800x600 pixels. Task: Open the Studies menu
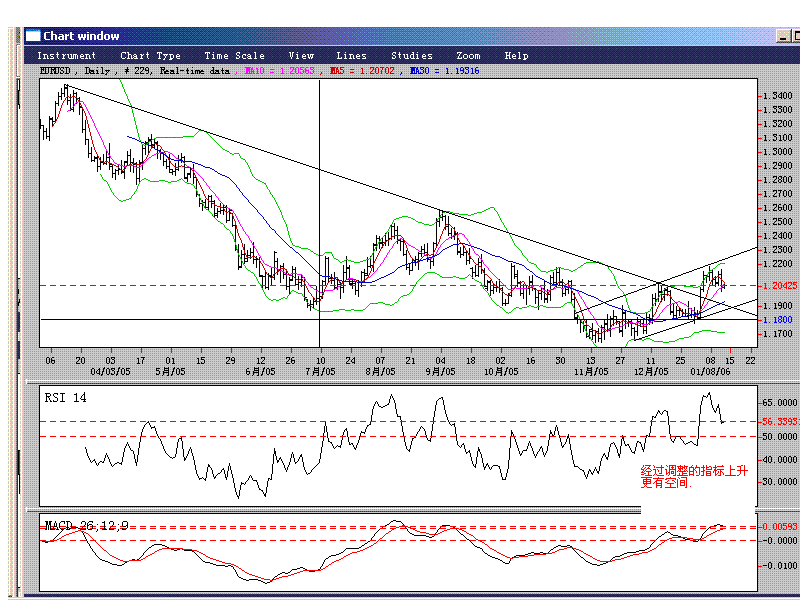[412, 56]
